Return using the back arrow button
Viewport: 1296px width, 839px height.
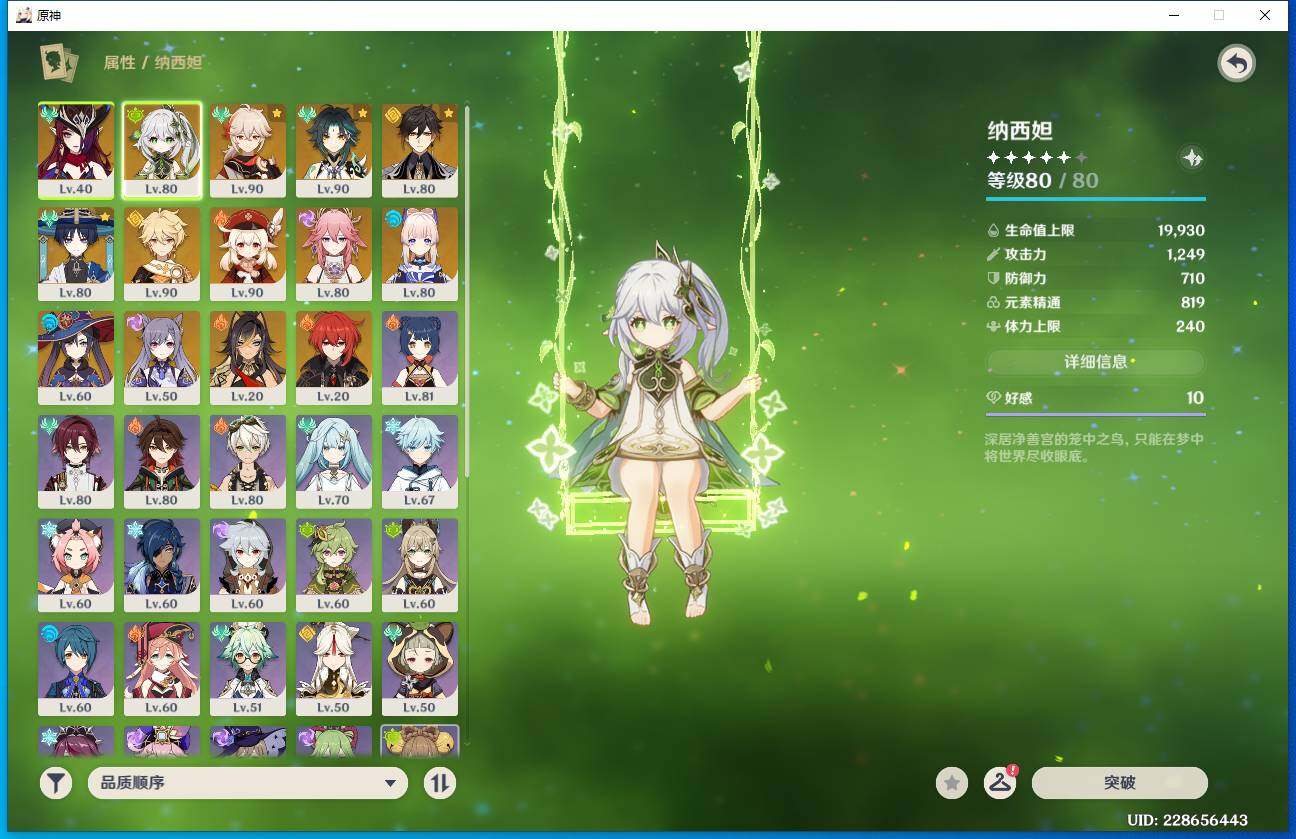coord(1237,64)
